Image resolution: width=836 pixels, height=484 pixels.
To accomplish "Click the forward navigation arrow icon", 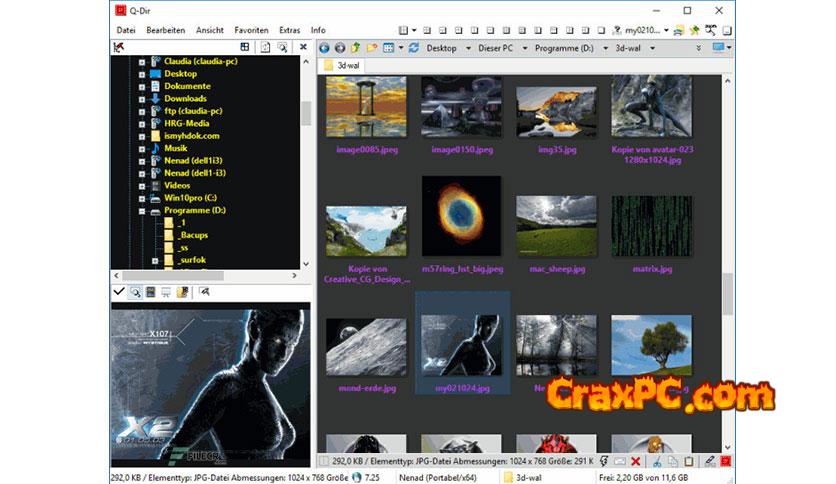I will tap(340, 48).
